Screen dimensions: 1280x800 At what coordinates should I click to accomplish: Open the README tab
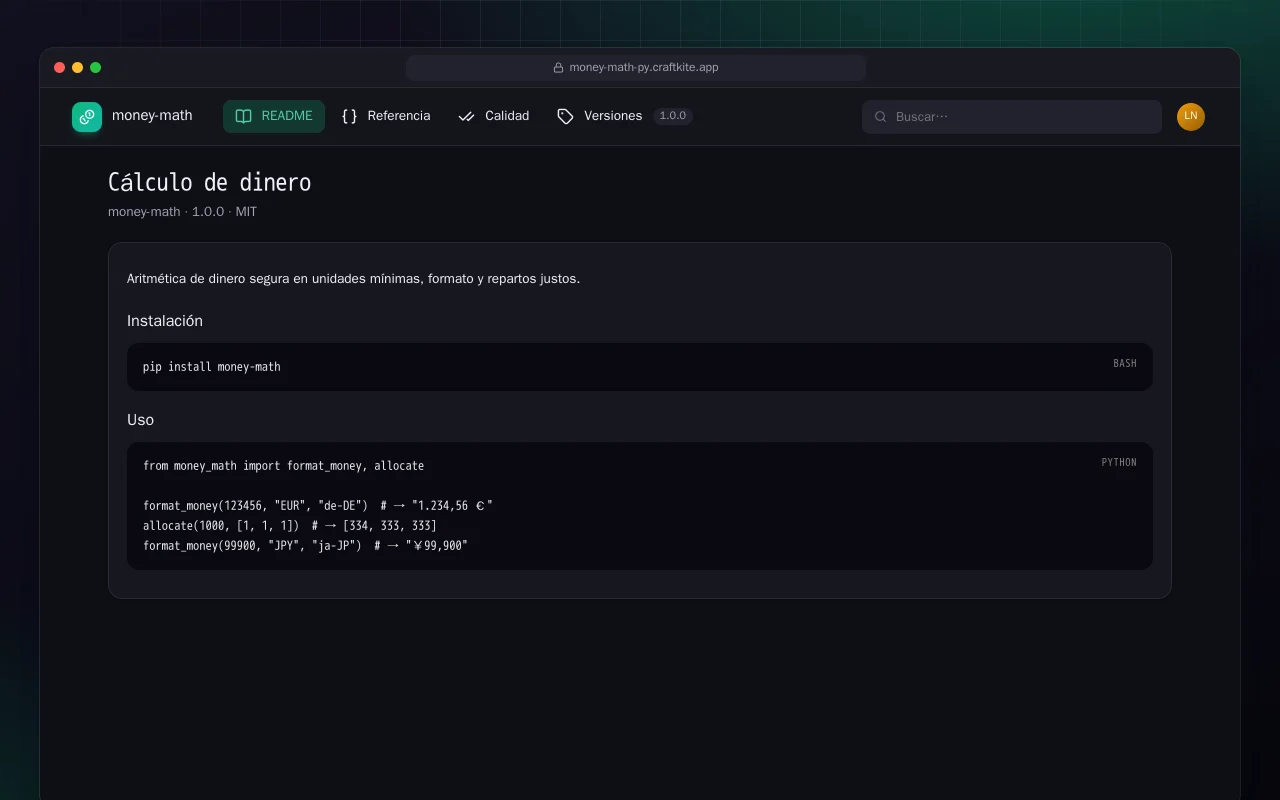274,116
